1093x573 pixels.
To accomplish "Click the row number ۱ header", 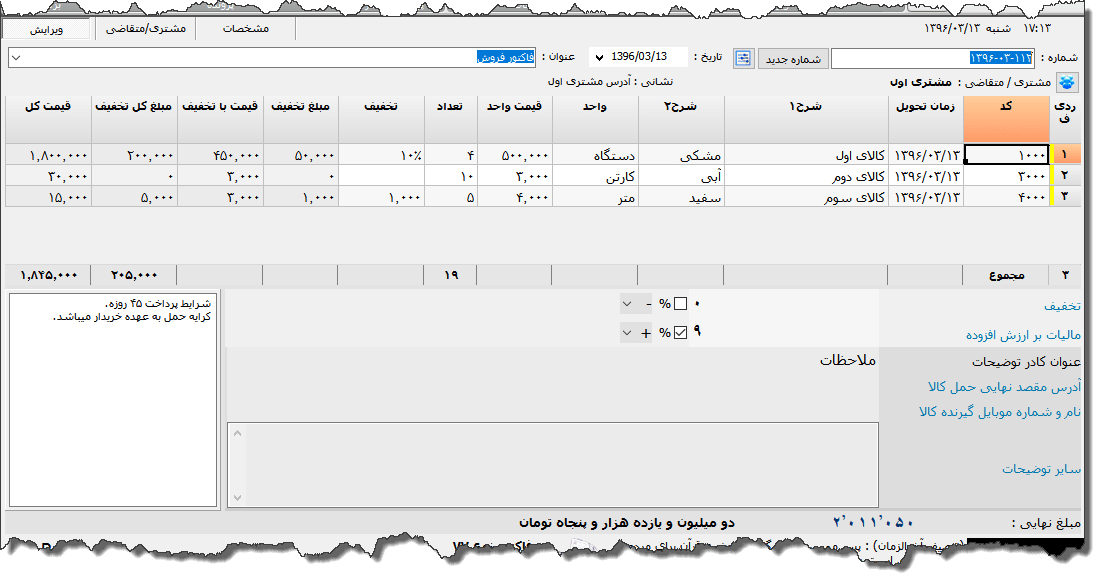I will pyautogui.click(x=1065, y=155).
